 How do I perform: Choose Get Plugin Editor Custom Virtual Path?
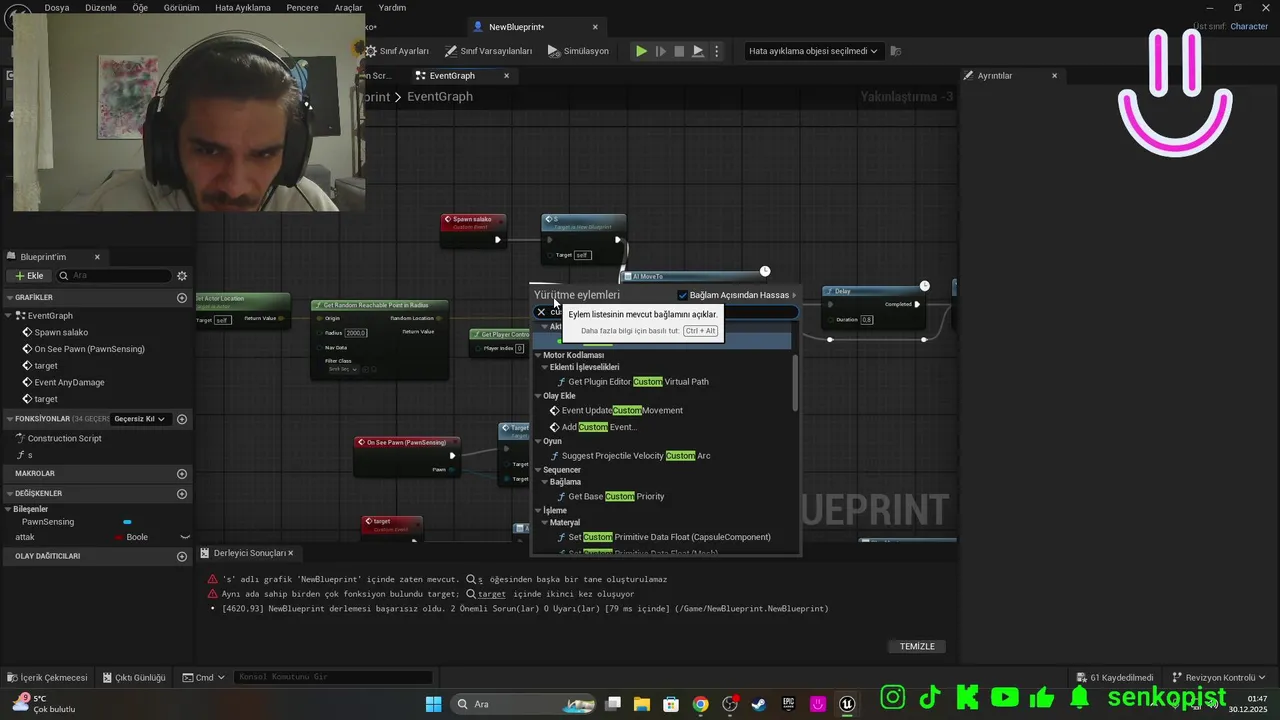[x=638, y=382]
